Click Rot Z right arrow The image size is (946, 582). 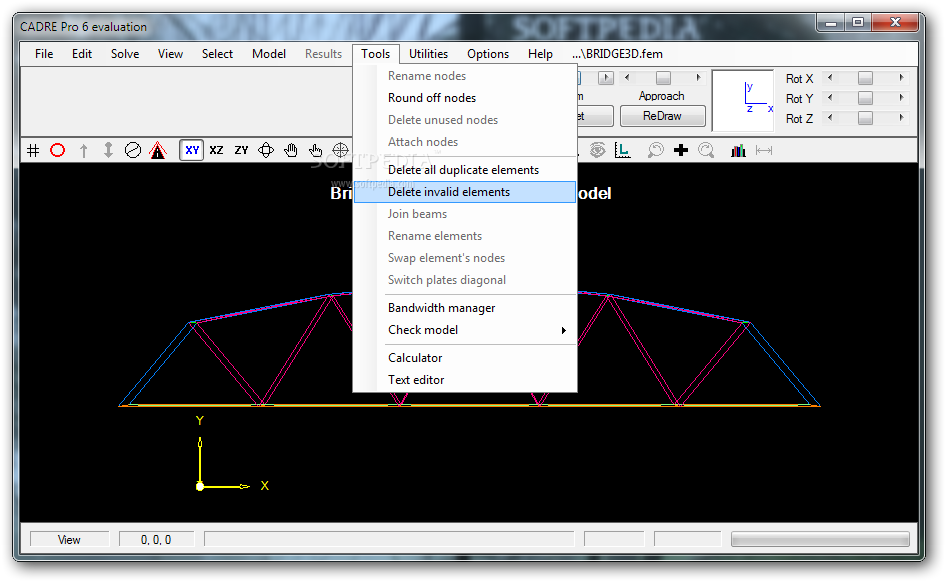(901, 118)
